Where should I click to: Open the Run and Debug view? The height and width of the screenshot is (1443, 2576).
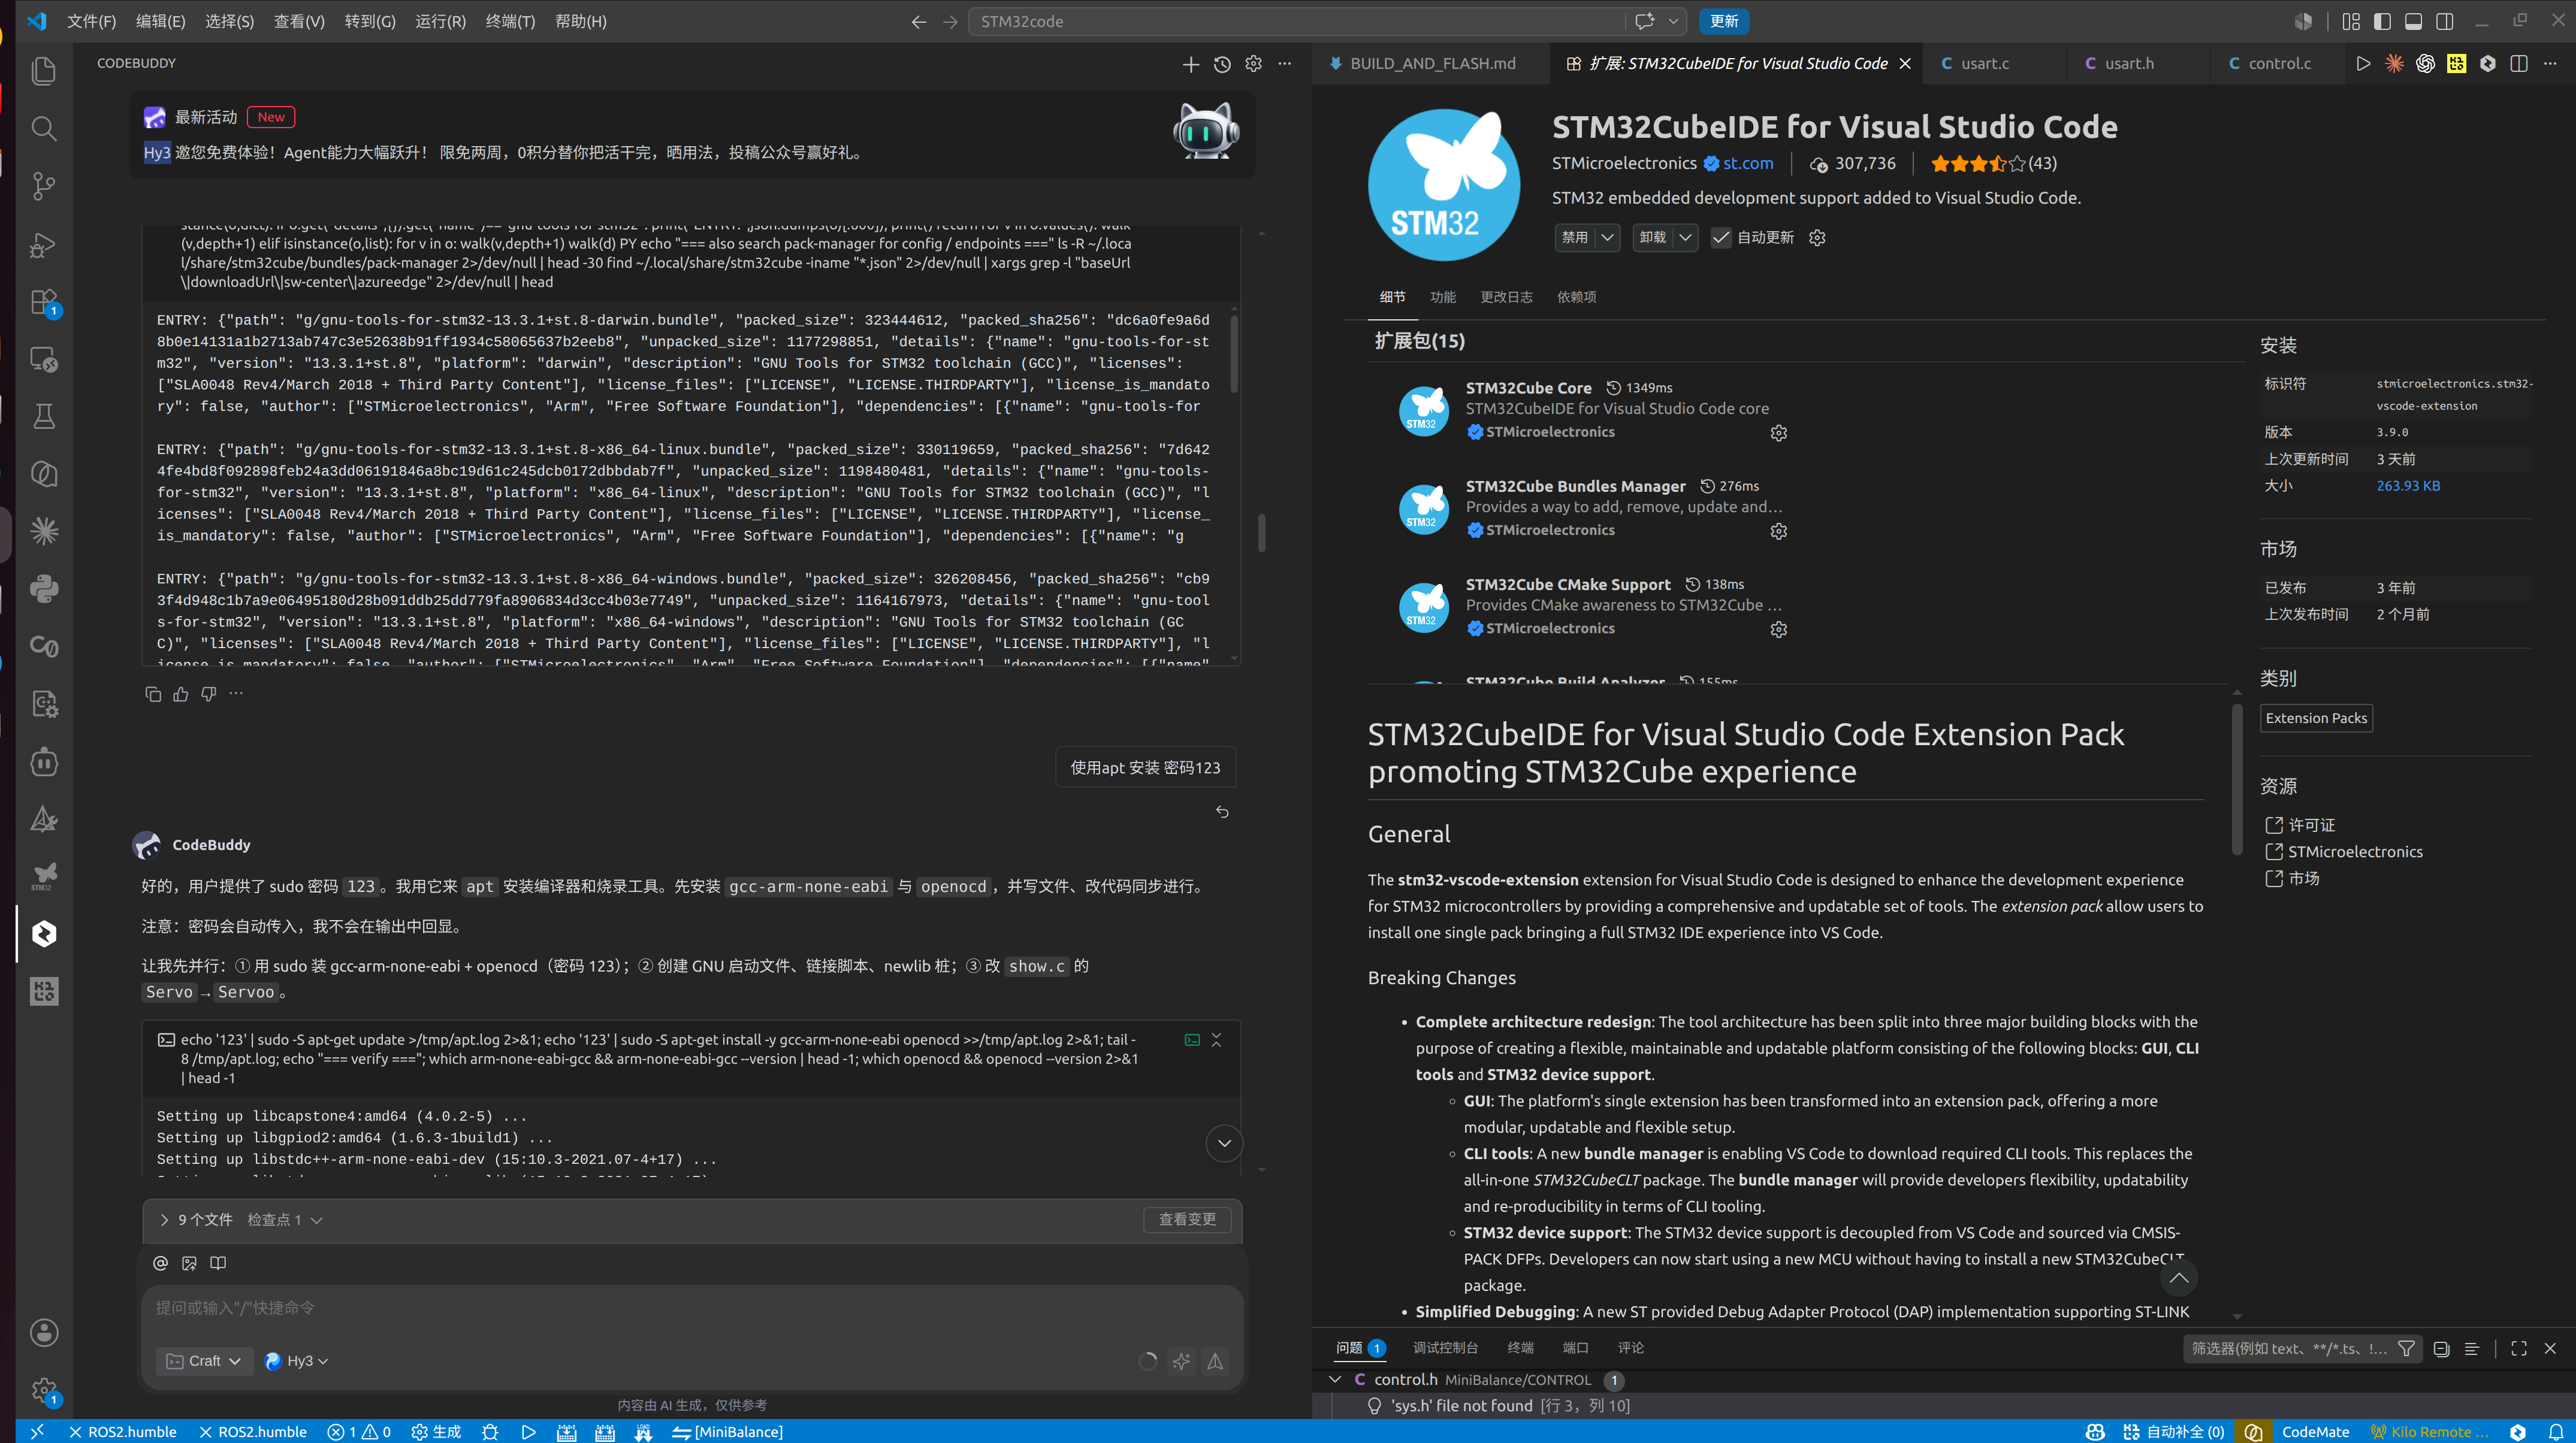click(x=44, y=244)
